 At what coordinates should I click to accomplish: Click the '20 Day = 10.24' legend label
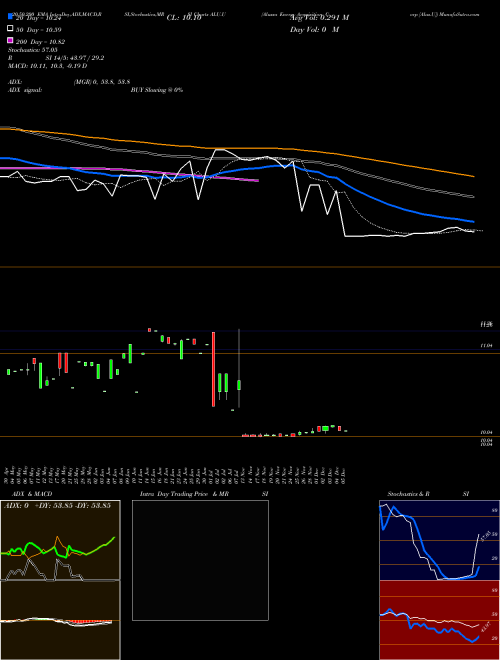coord(39,18)
